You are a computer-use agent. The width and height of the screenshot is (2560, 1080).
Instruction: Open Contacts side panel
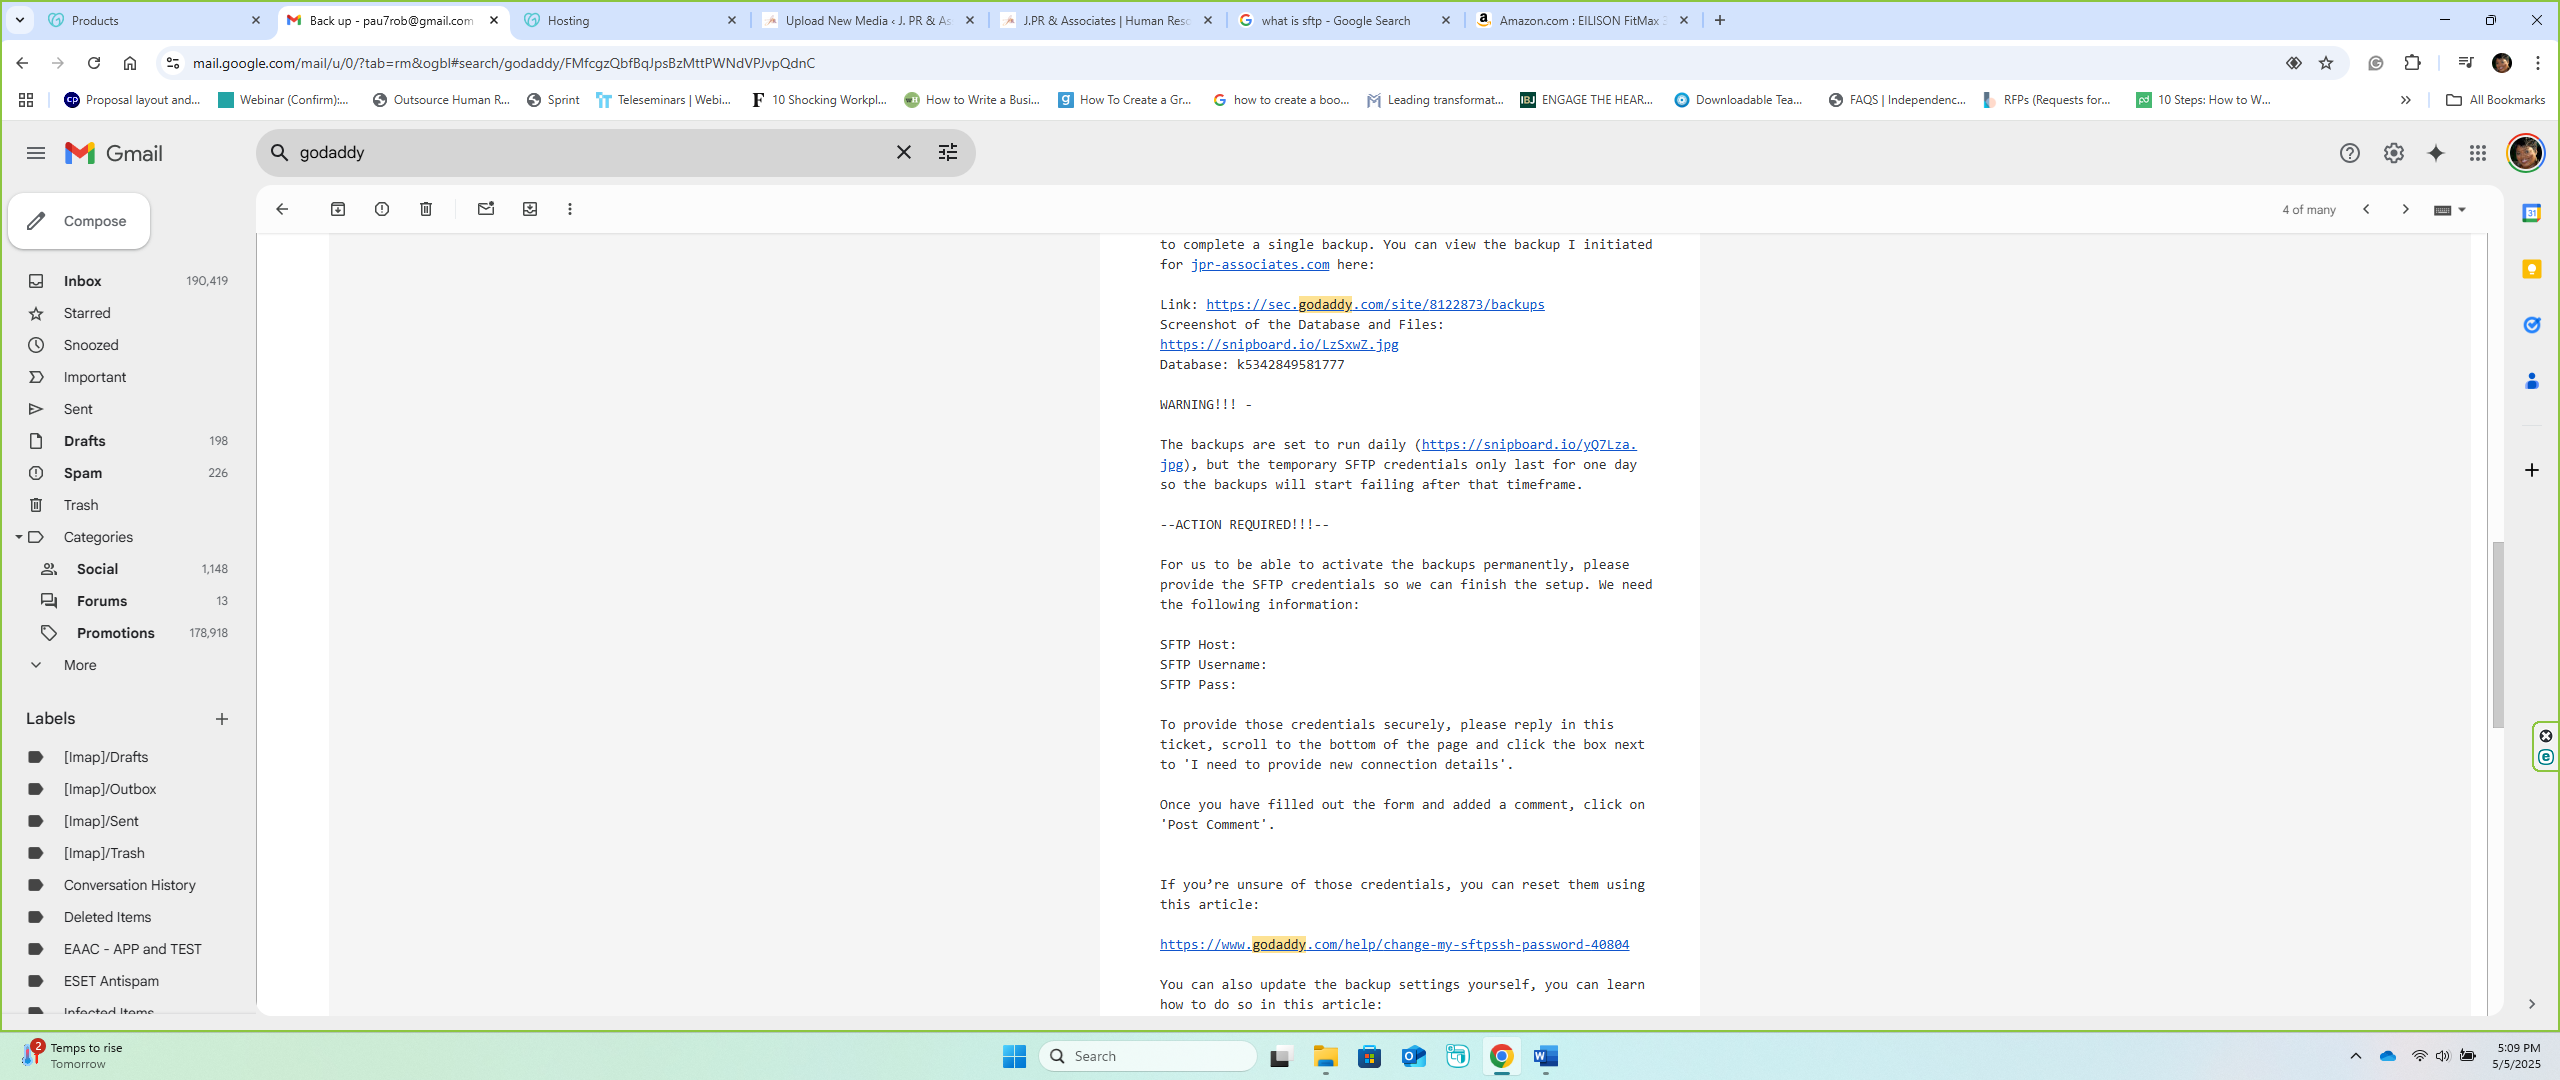2532,381
